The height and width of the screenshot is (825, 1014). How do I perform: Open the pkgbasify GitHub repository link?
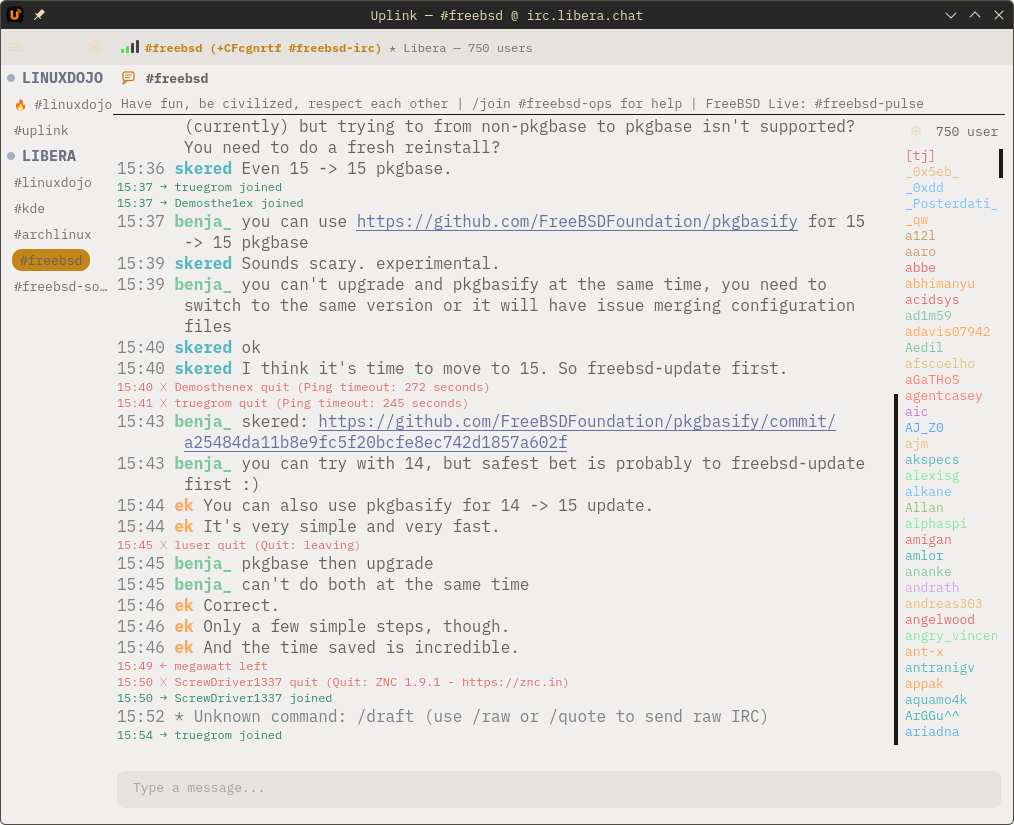[x=577, y=221]
